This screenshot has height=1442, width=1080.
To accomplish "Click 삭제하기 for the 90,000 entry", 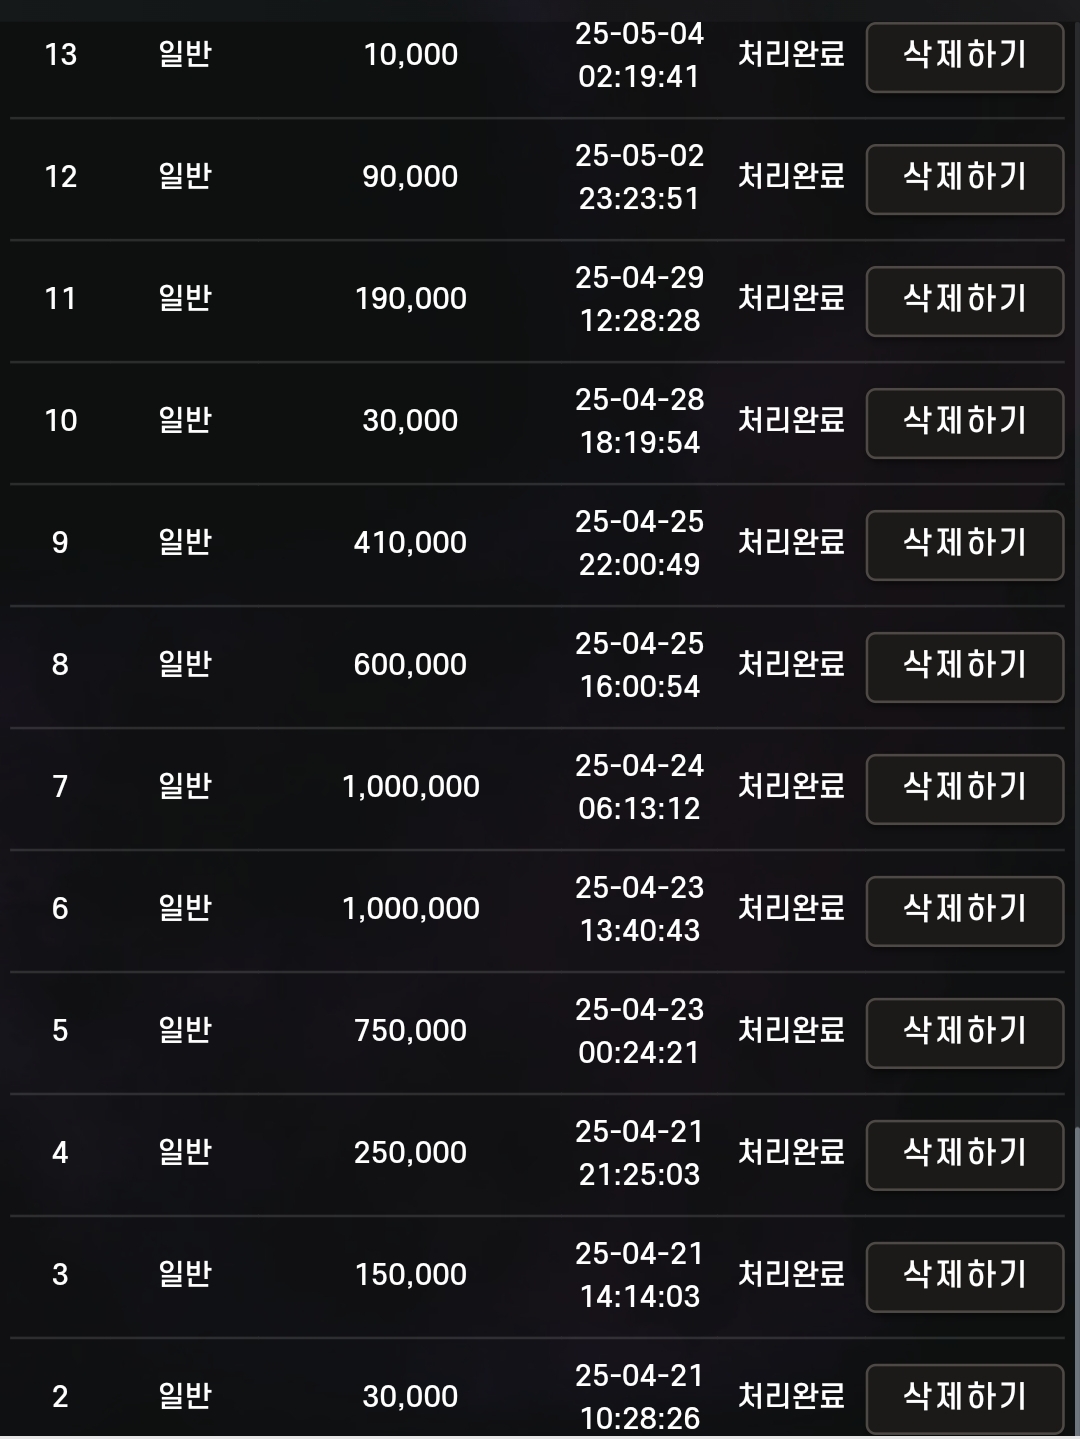I will pos(964,179).
